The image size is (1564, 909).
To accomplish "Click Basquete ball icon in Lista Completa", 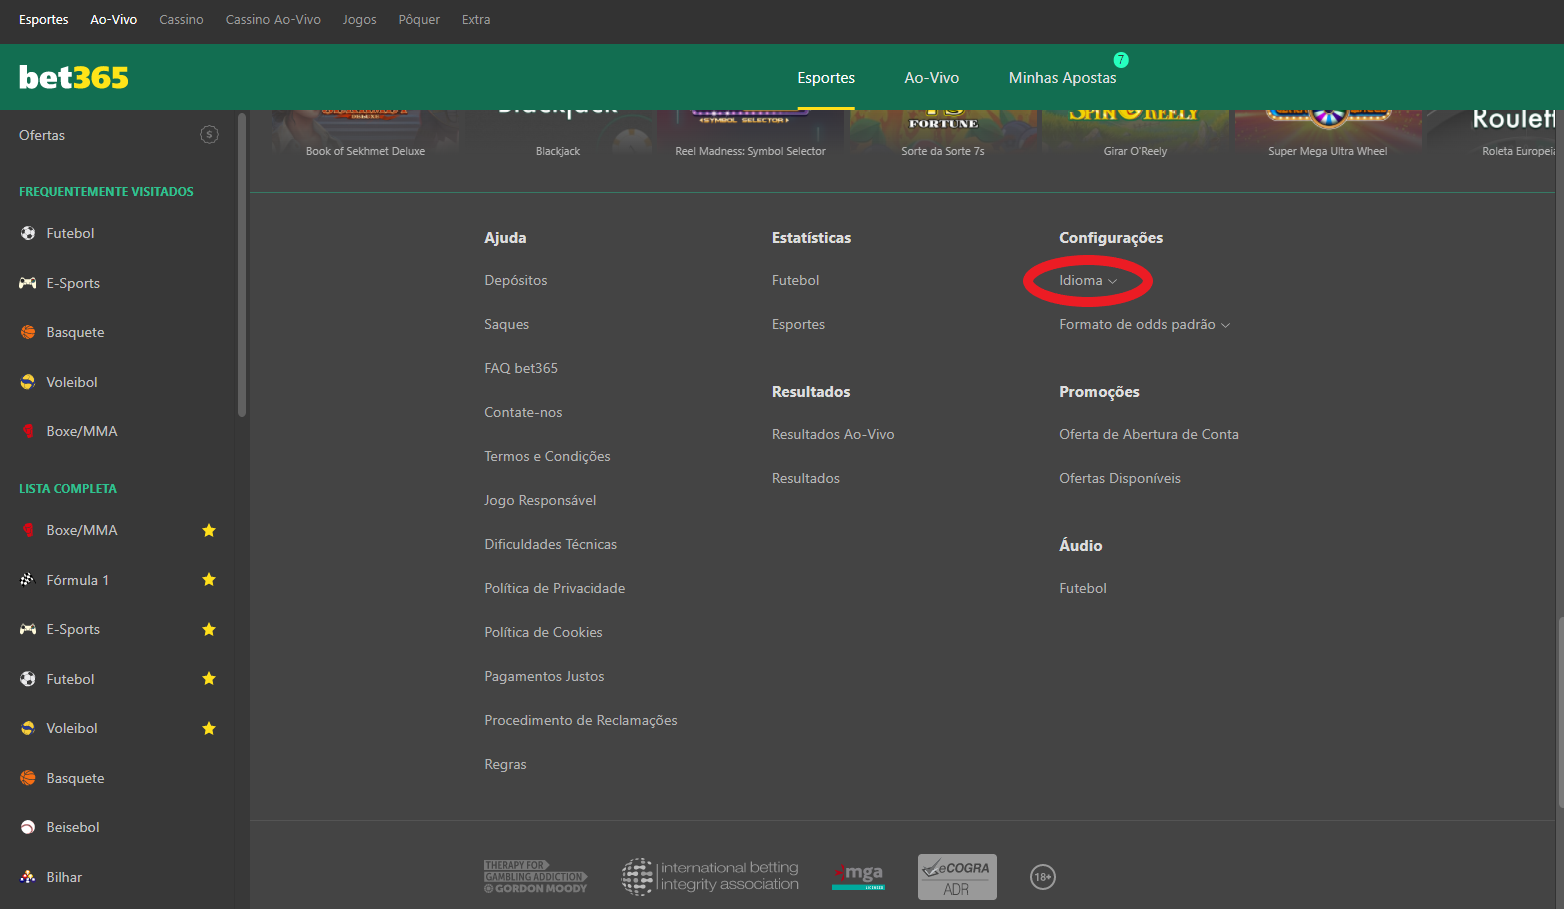I will pos(28,778).
